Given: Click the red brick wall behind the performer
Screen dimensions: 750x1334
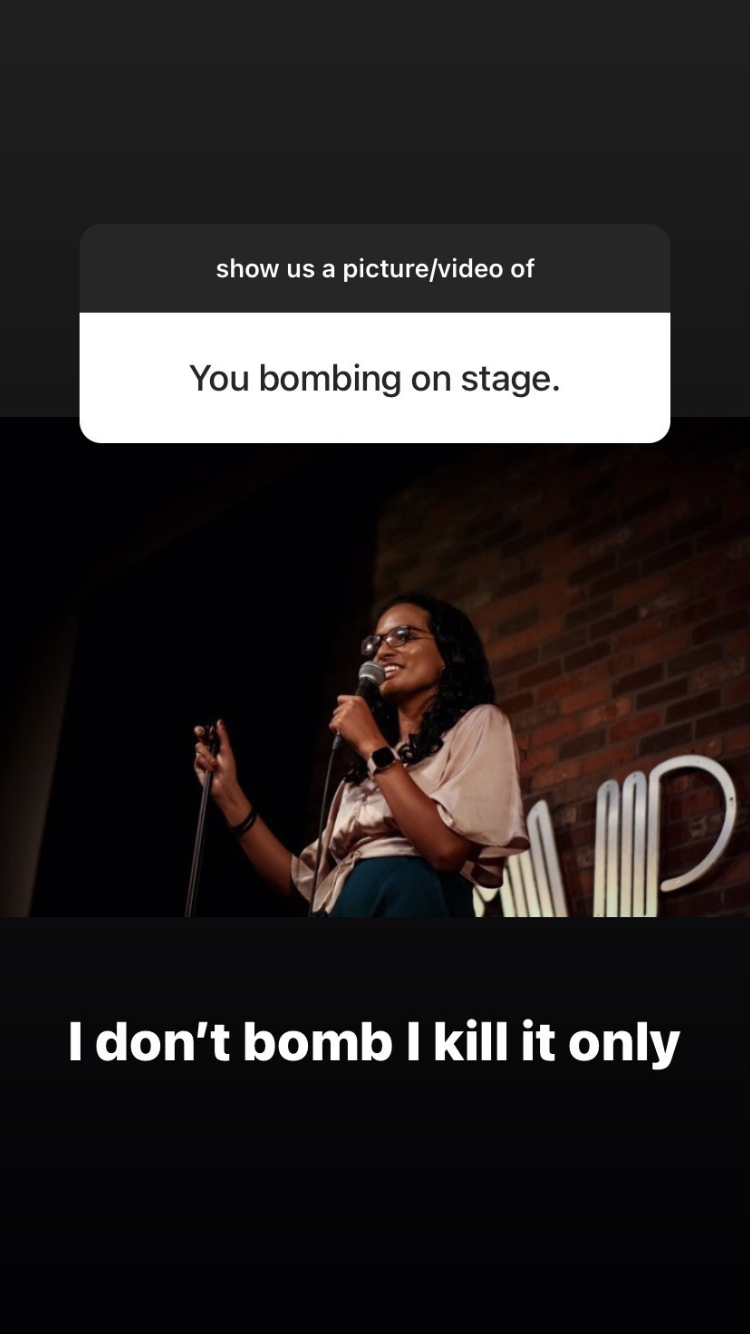Looking at the screenshot, I should click(x=620, y=600).
